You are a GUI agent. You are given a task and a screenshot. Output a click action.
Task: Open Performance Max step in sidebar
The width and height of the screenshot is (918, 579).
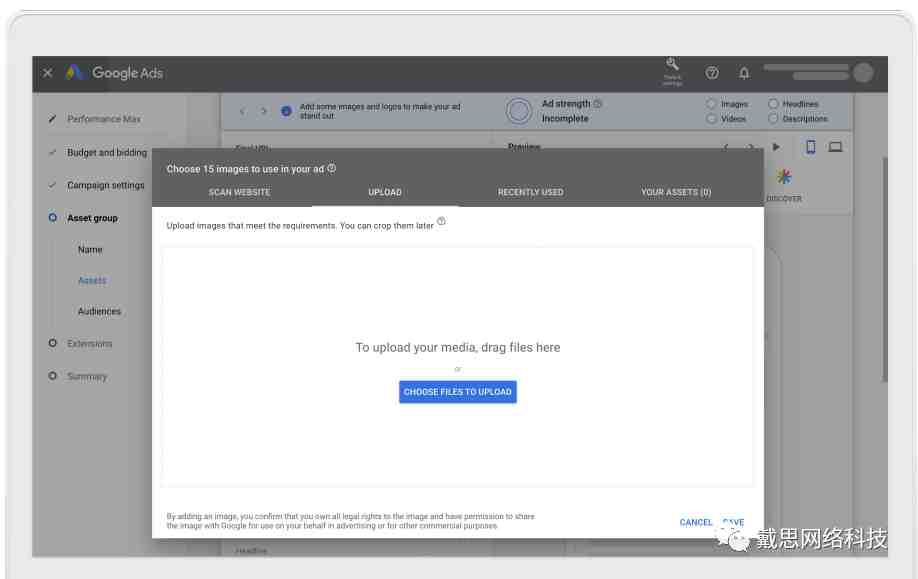pos(104,119)
